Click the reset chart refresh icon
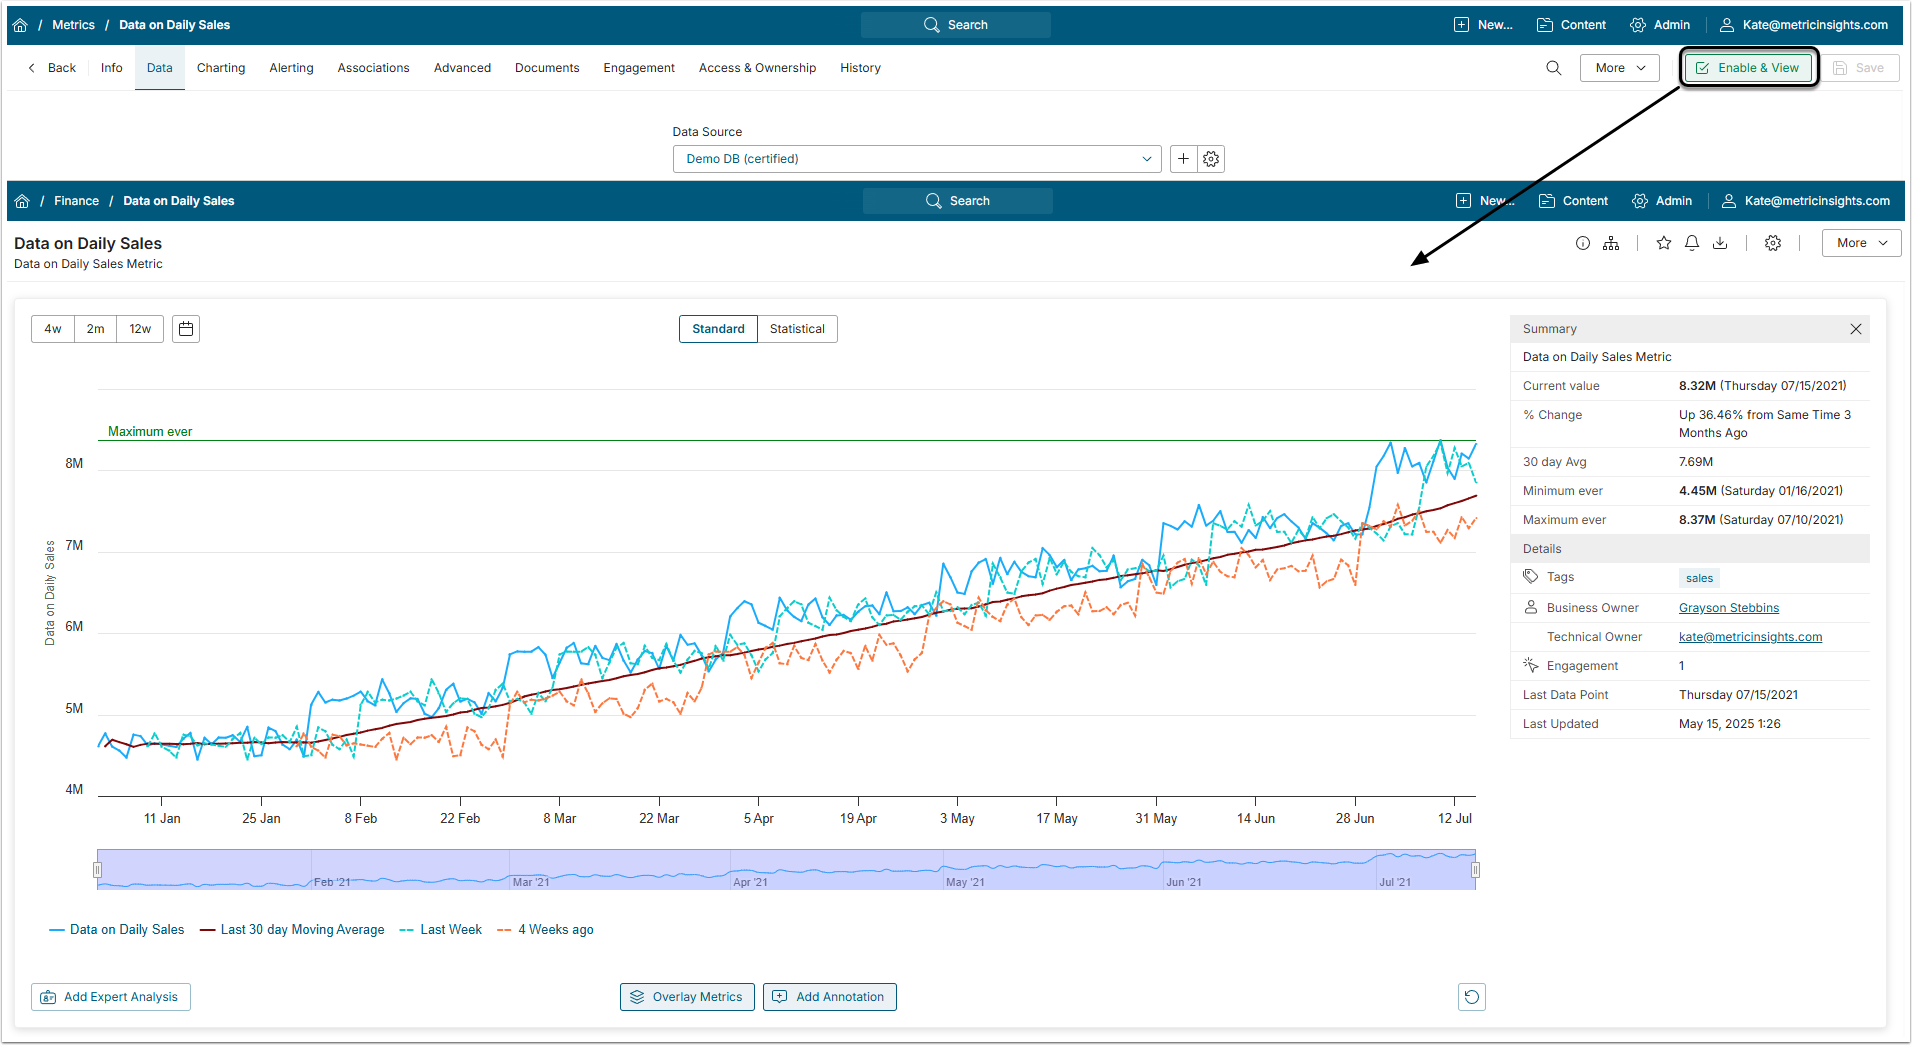This screenshot has height=1045, width=1912. pos(1471,997)
